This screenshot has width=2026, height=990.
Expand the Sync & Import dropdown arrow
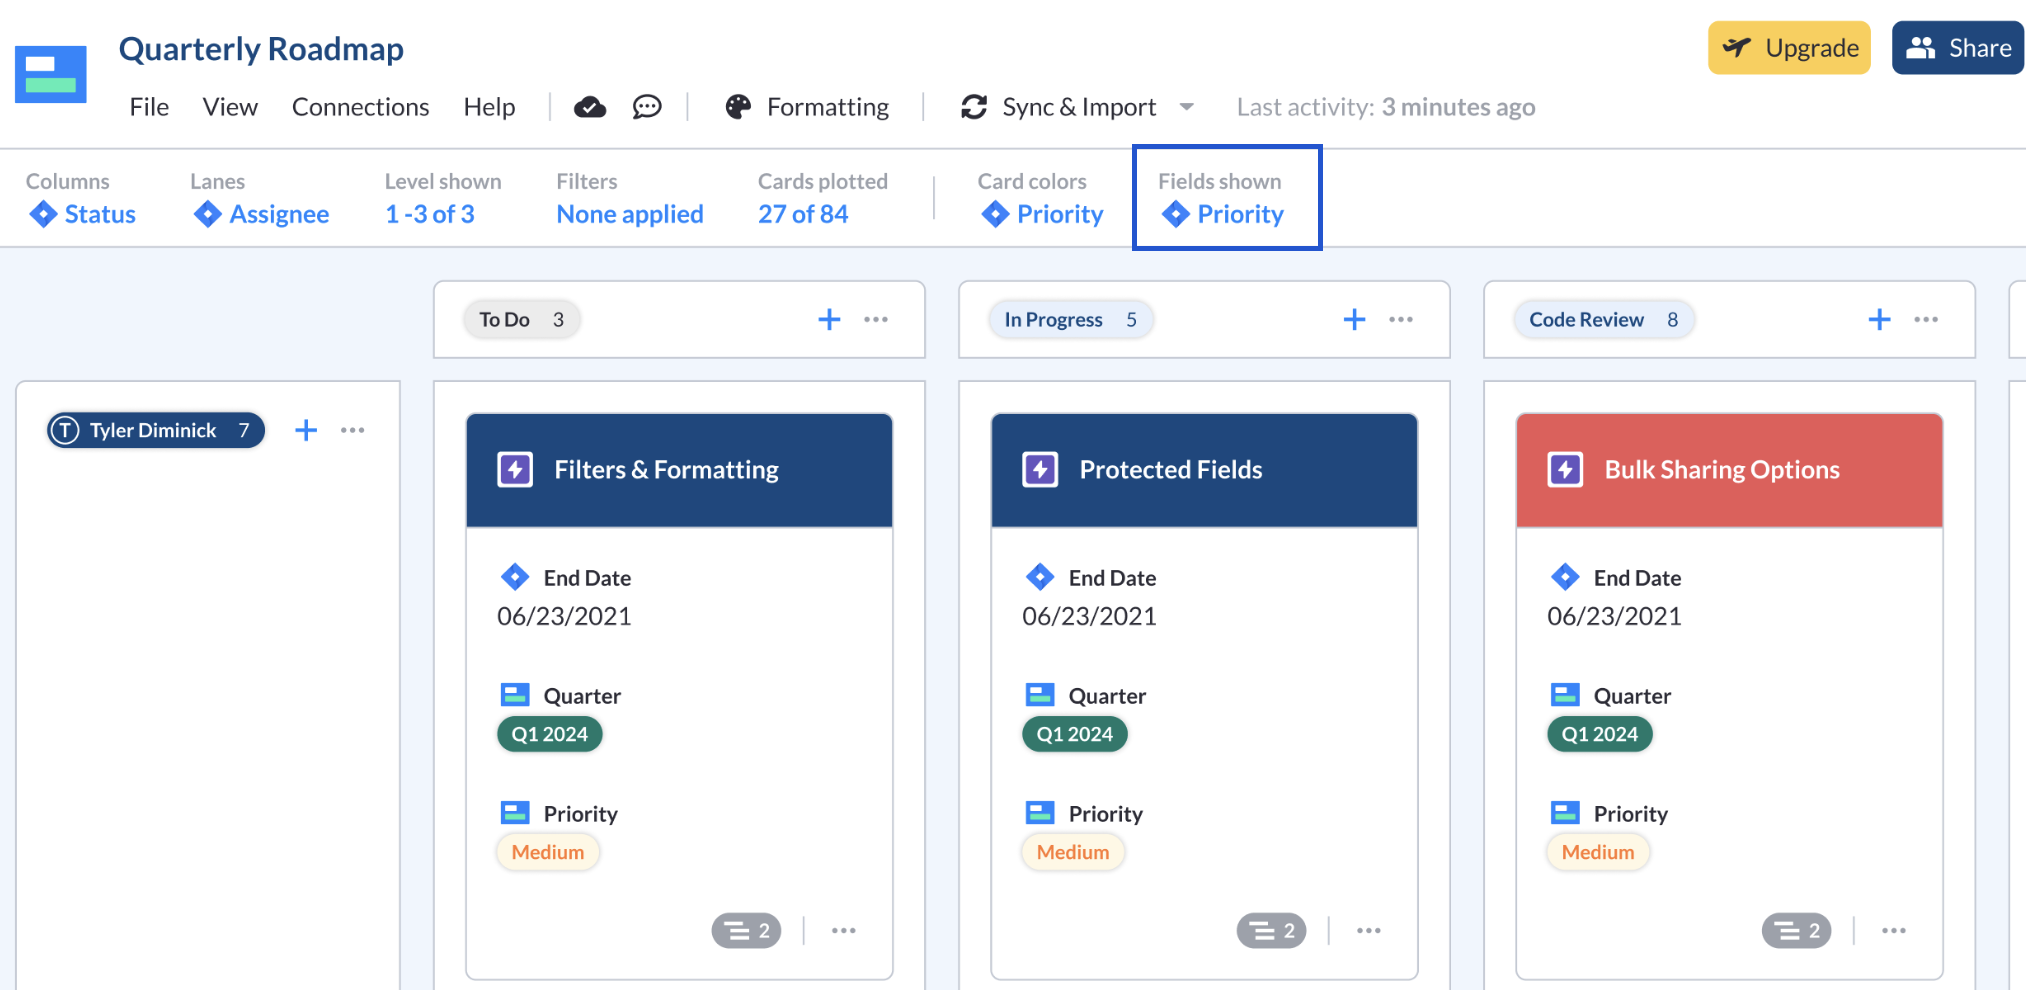(1187, 106)
